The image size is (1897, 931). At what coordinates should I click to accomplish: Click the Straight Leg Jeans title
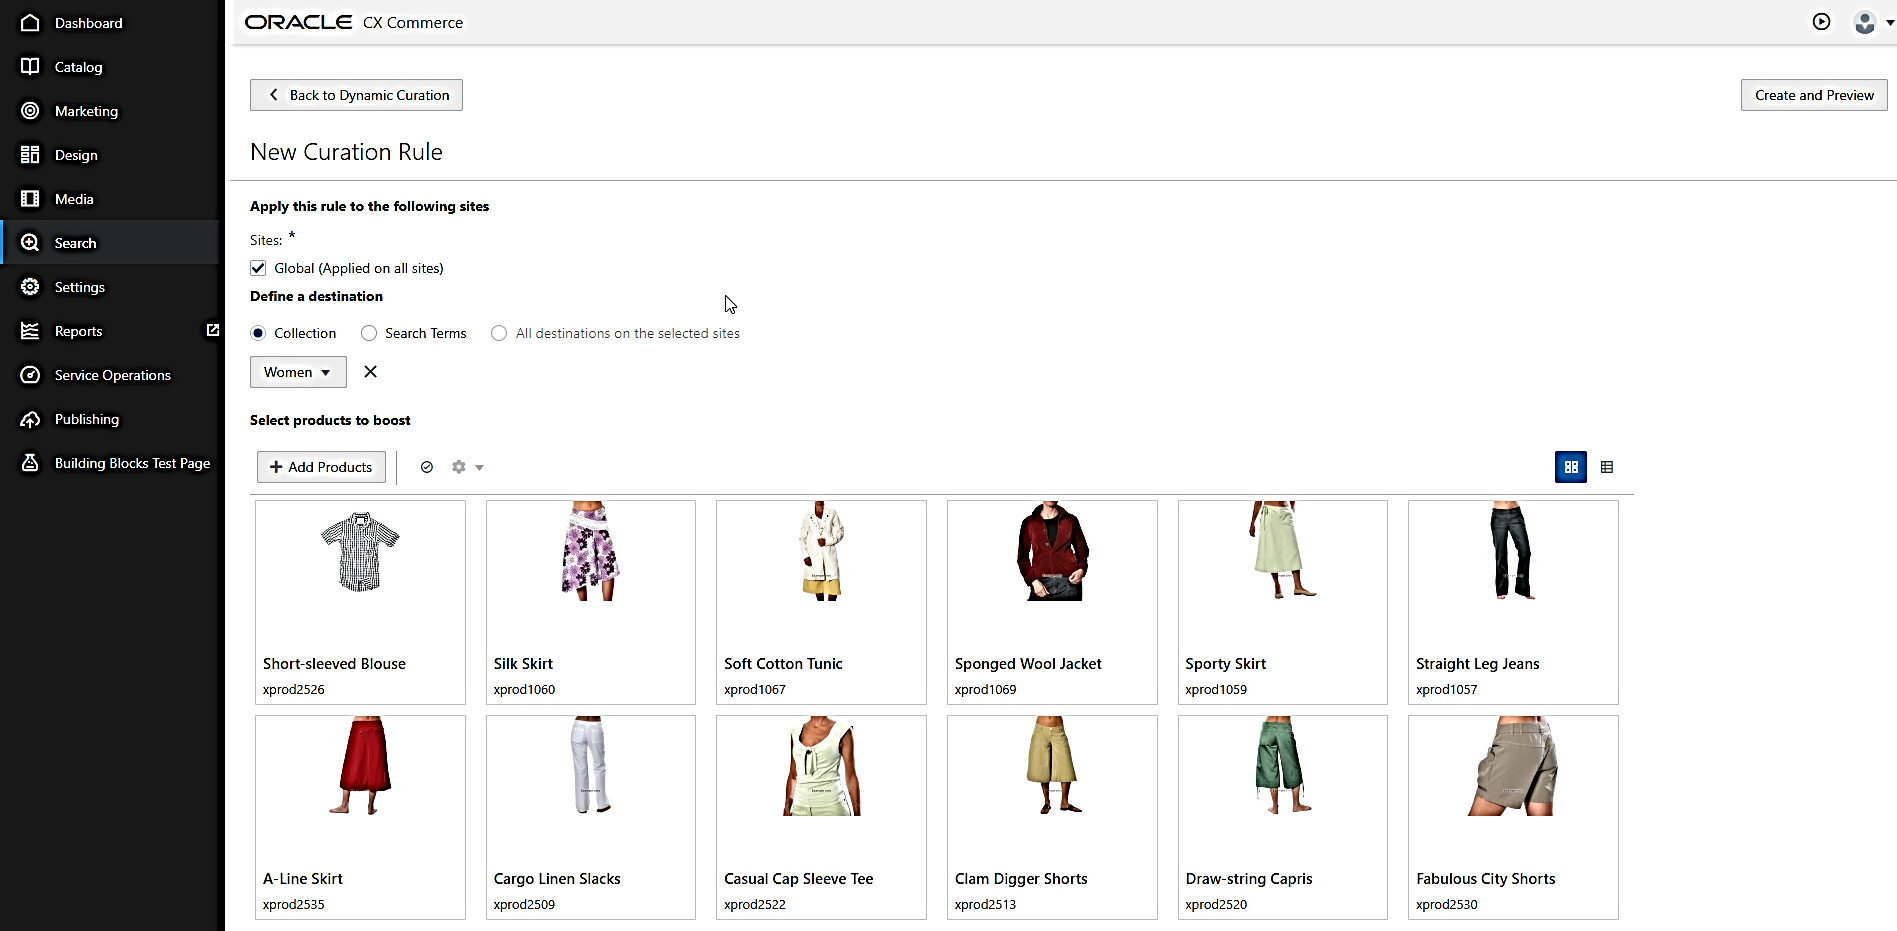click(x=1478, y=664)
